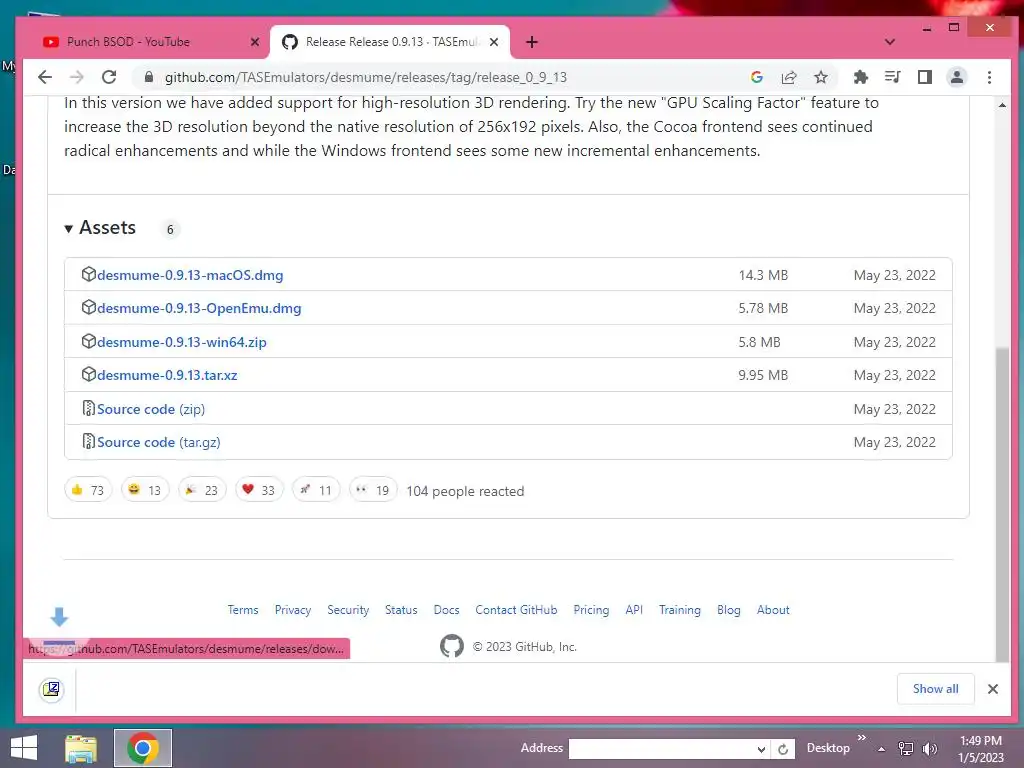Open the Google icon in address bar
1024x768 pixels.
click(x=756, y=77)
